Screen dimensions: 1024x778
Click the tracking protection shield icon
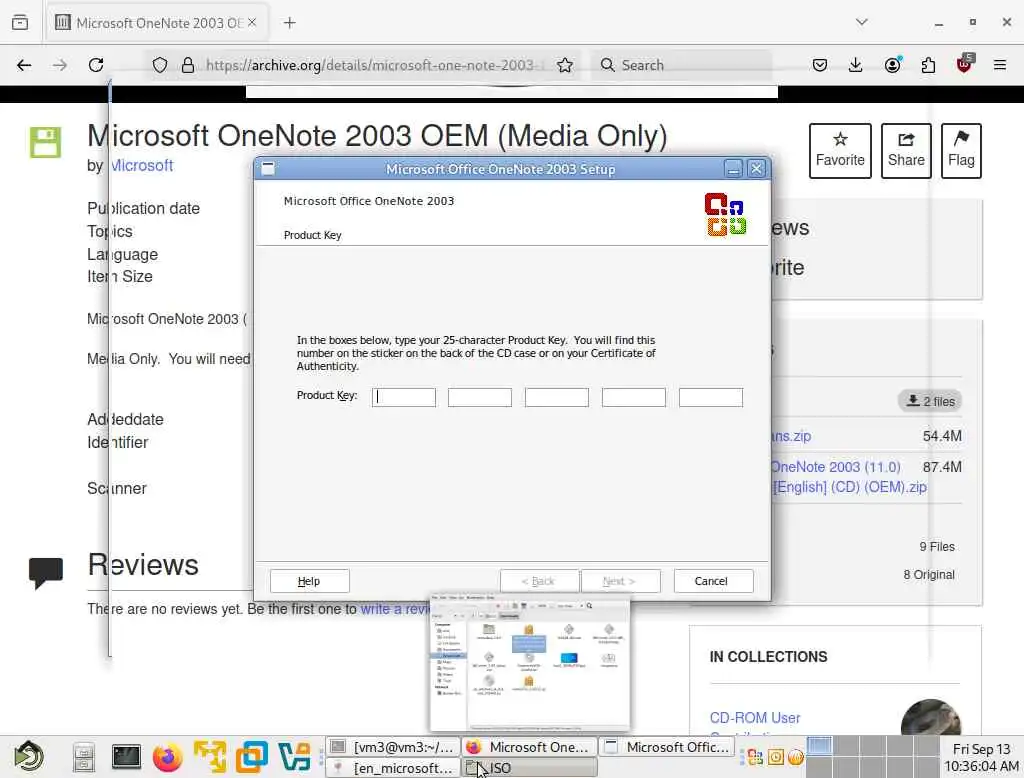click(x=160, y=65)
